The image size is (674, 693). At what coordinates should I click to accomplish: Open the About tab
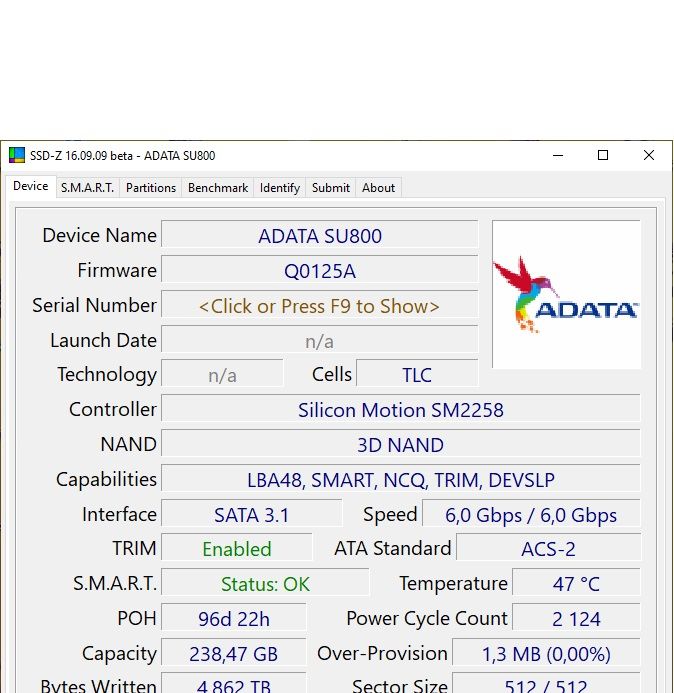(x=378, y=188)
